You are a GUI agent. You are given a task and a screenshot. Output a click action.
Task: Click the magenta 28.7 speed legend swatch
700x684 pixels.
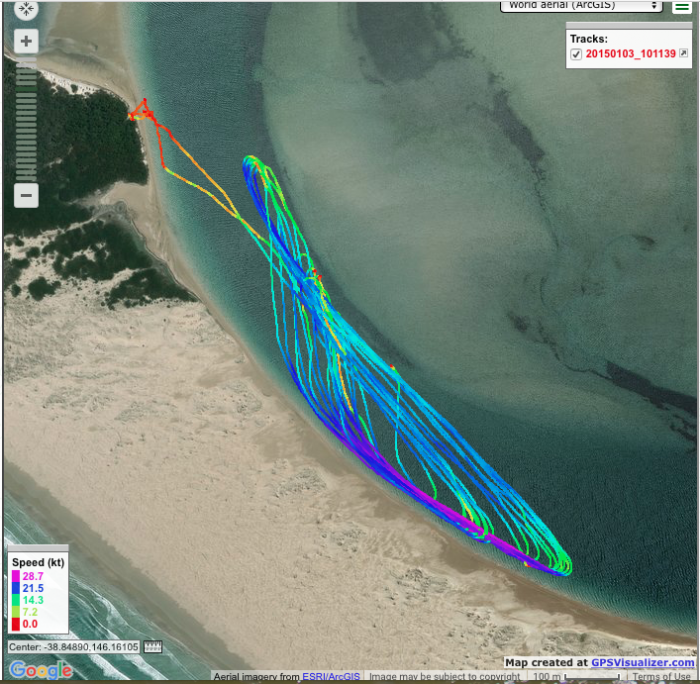[x=16, y=577]
